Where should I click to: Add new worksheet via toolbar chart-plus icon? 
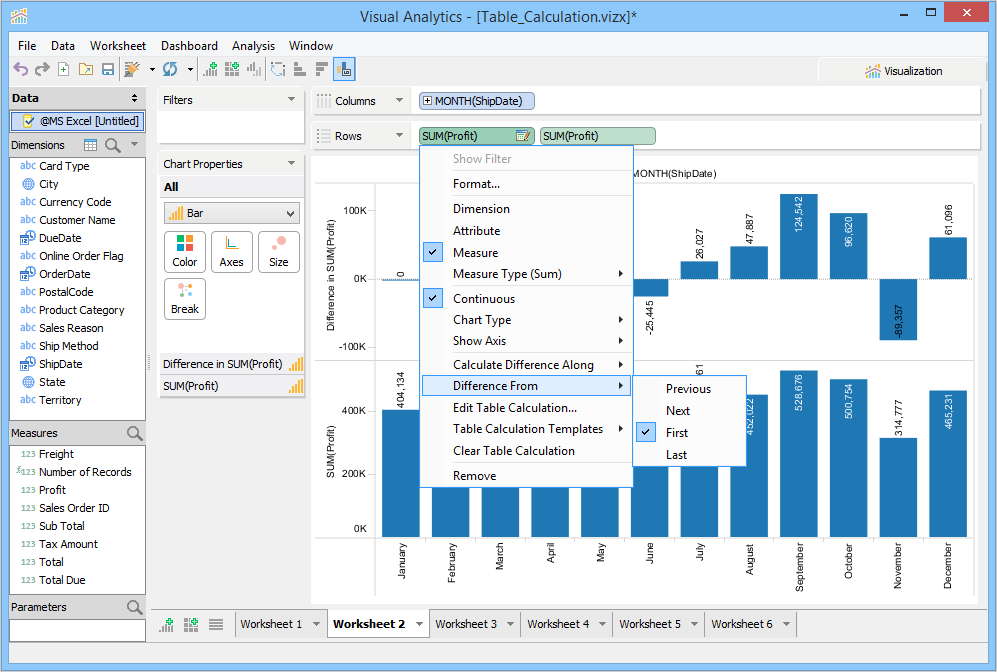[x=210, y=69]
